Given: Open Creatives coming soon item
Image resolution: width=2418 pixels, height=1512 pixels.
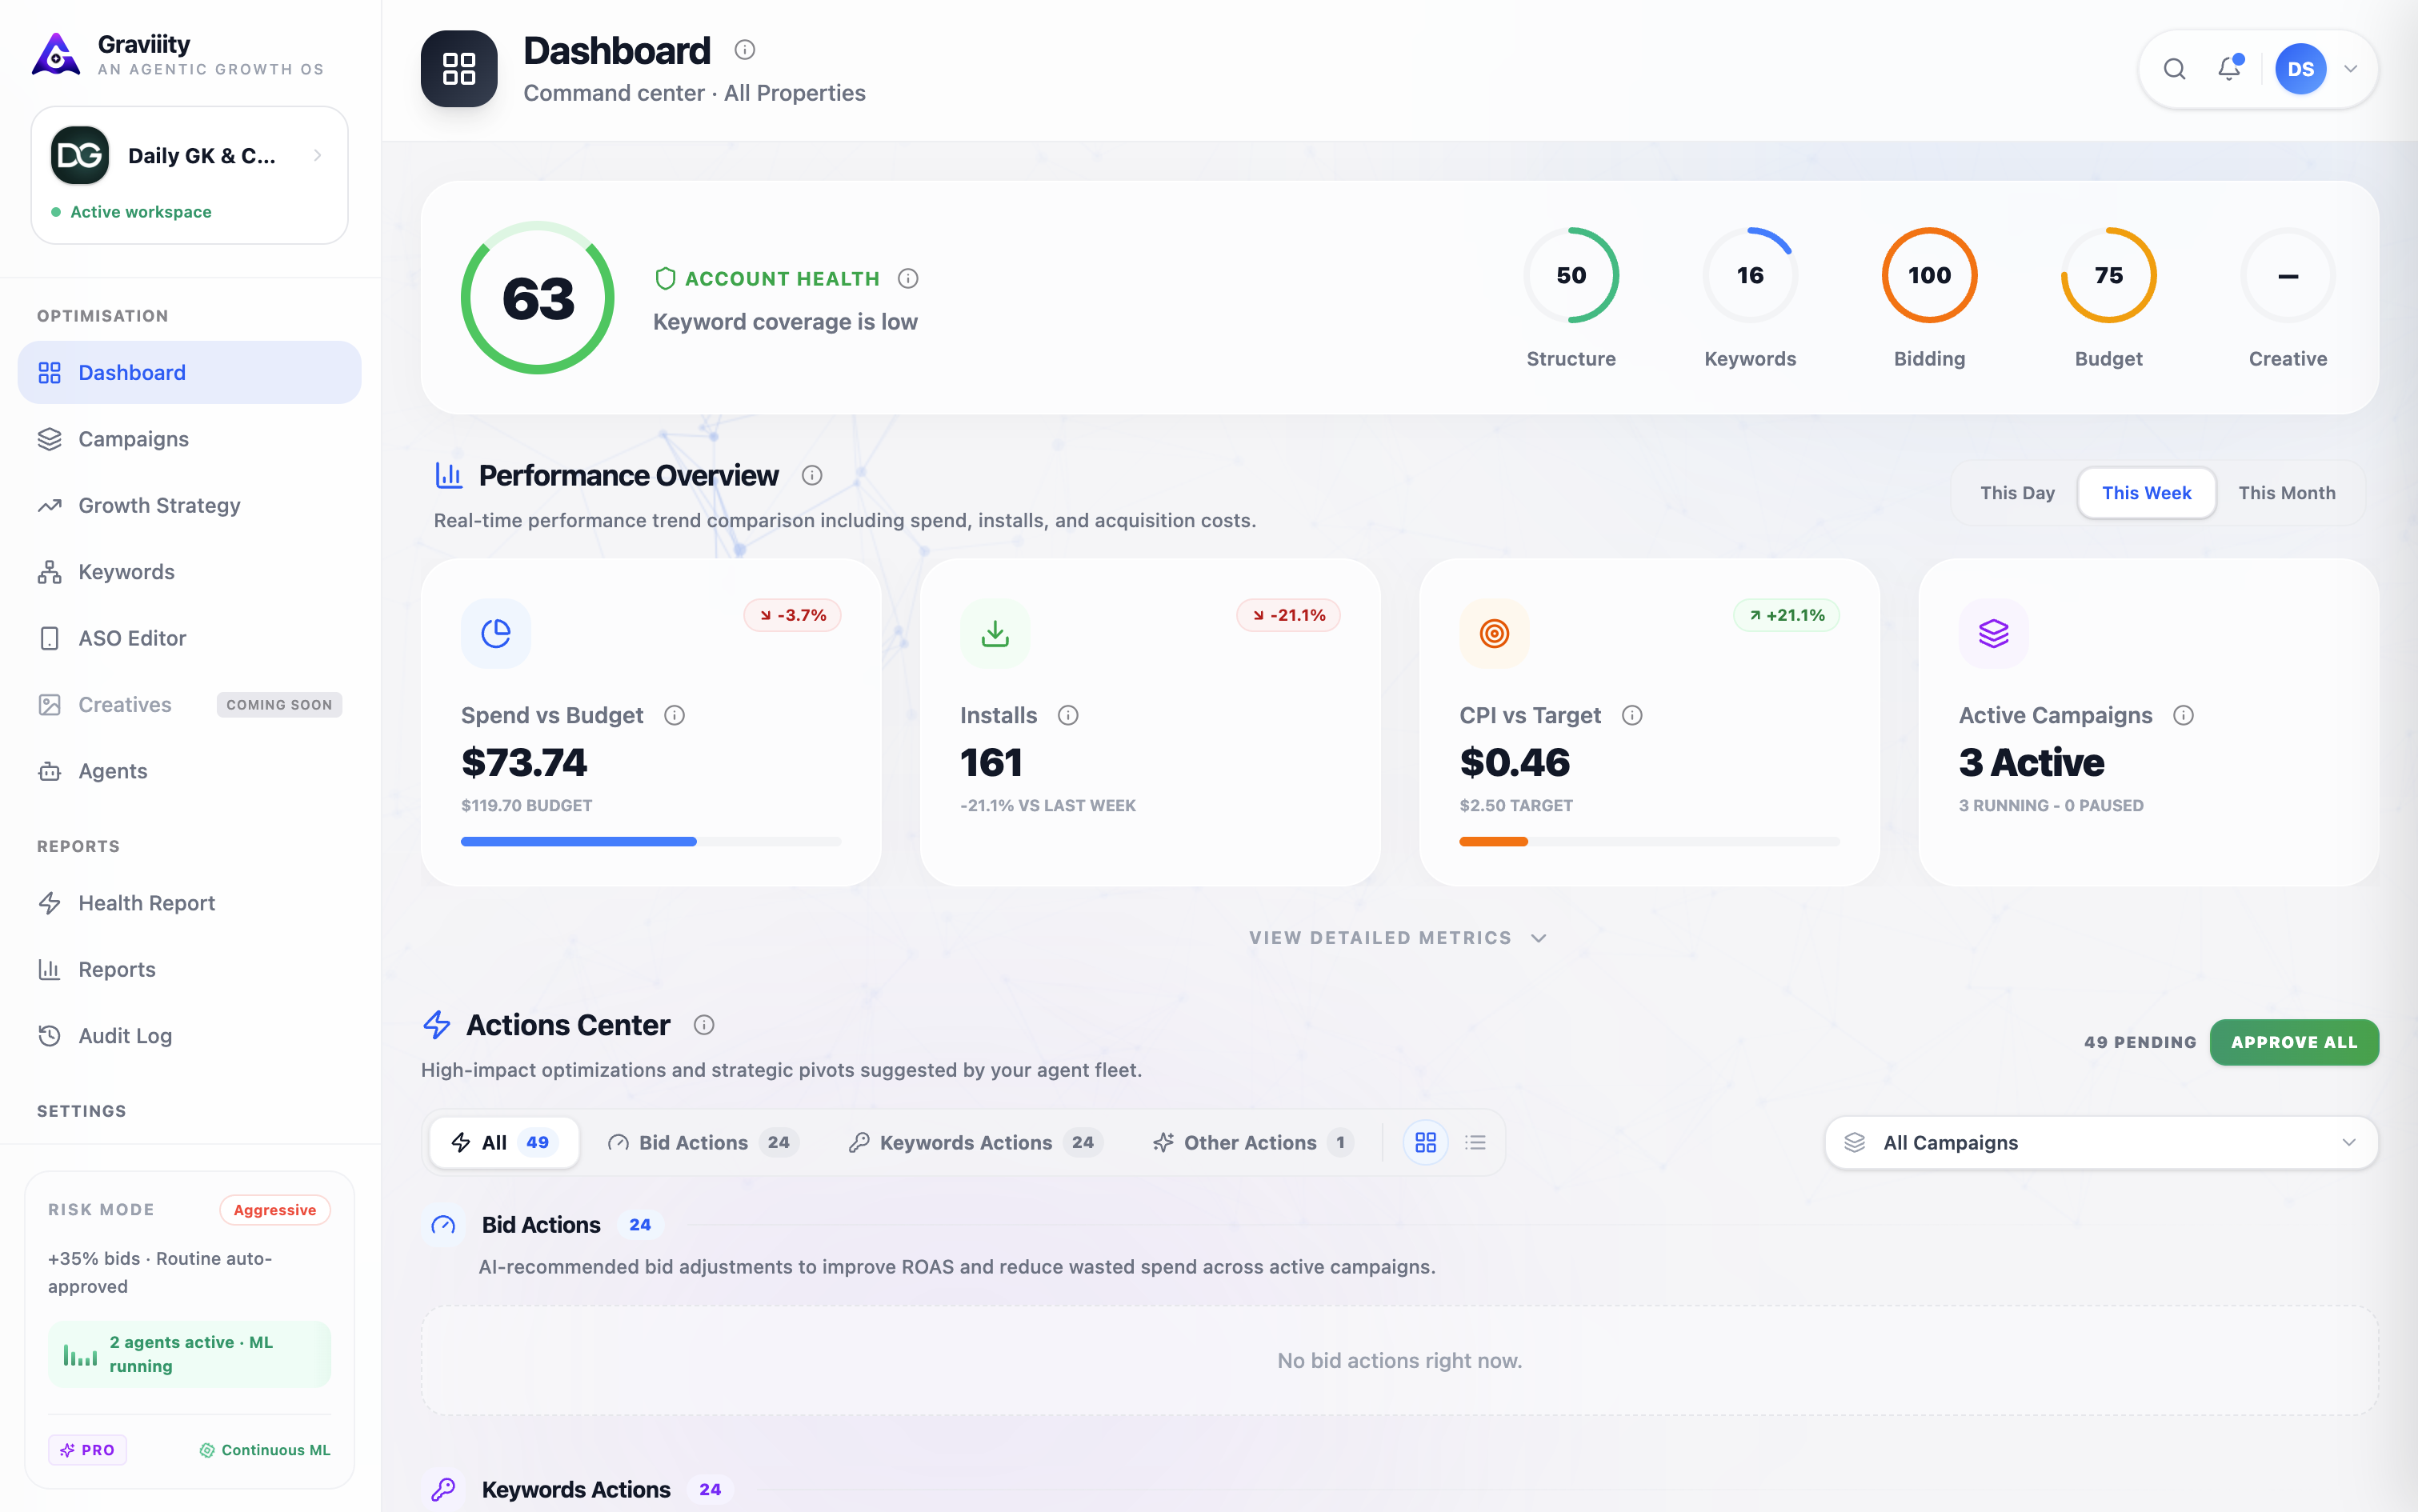Looking at the screenshot, I should point(189,705).
